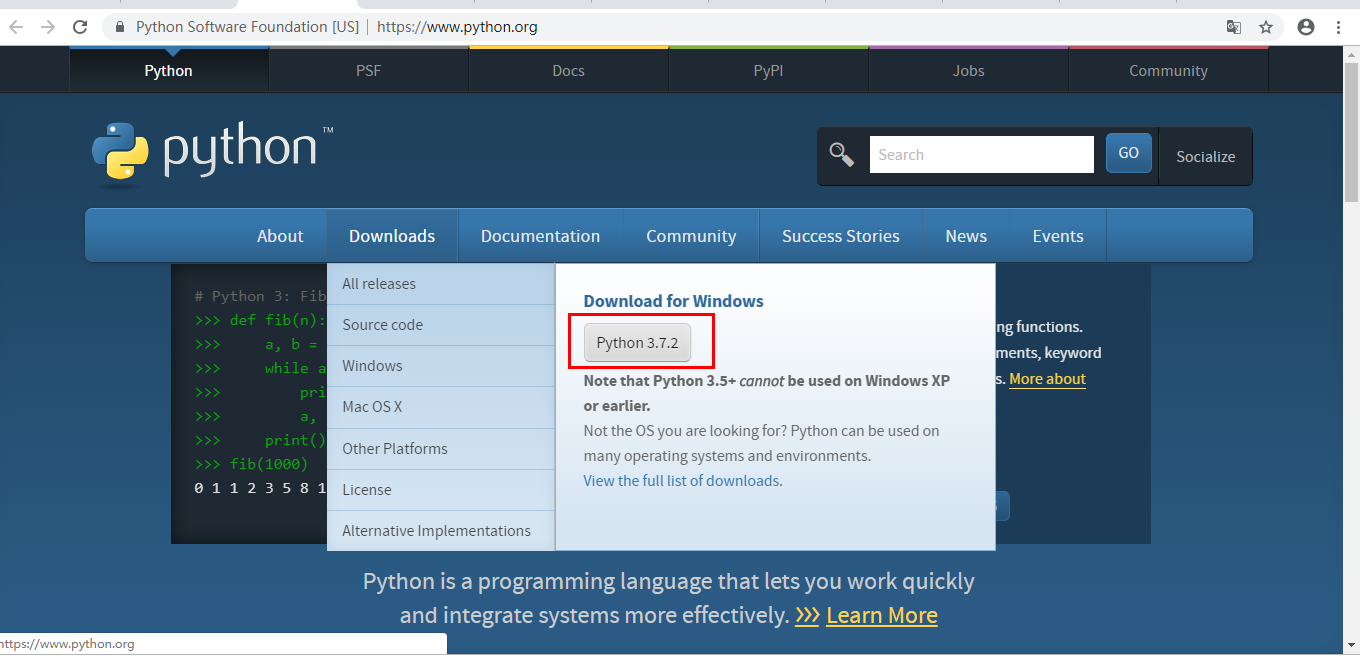Open the Socialize dropdown
This screenshot has height=656, width=1360.
tap(1205, 156)
